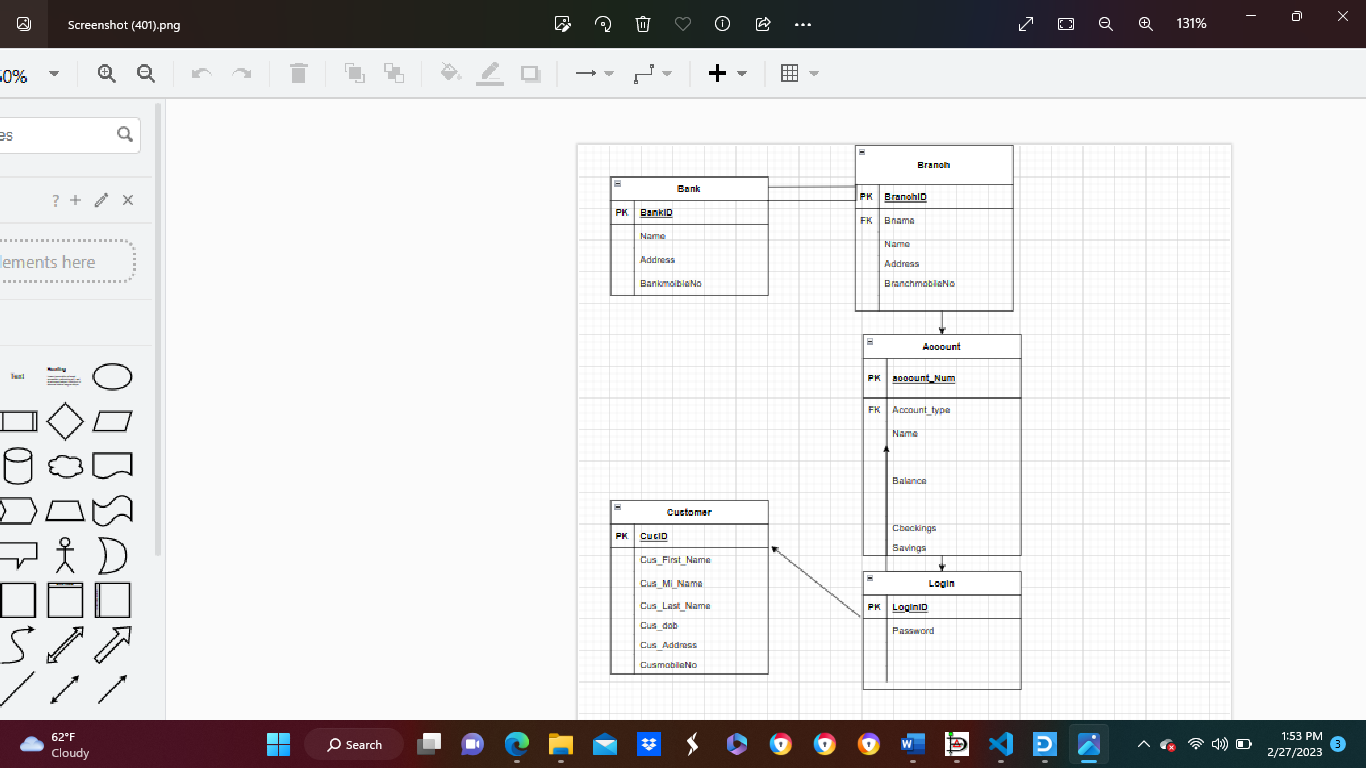Click the Delete icon in the draw.io toolbar

(x=298, y=72)
